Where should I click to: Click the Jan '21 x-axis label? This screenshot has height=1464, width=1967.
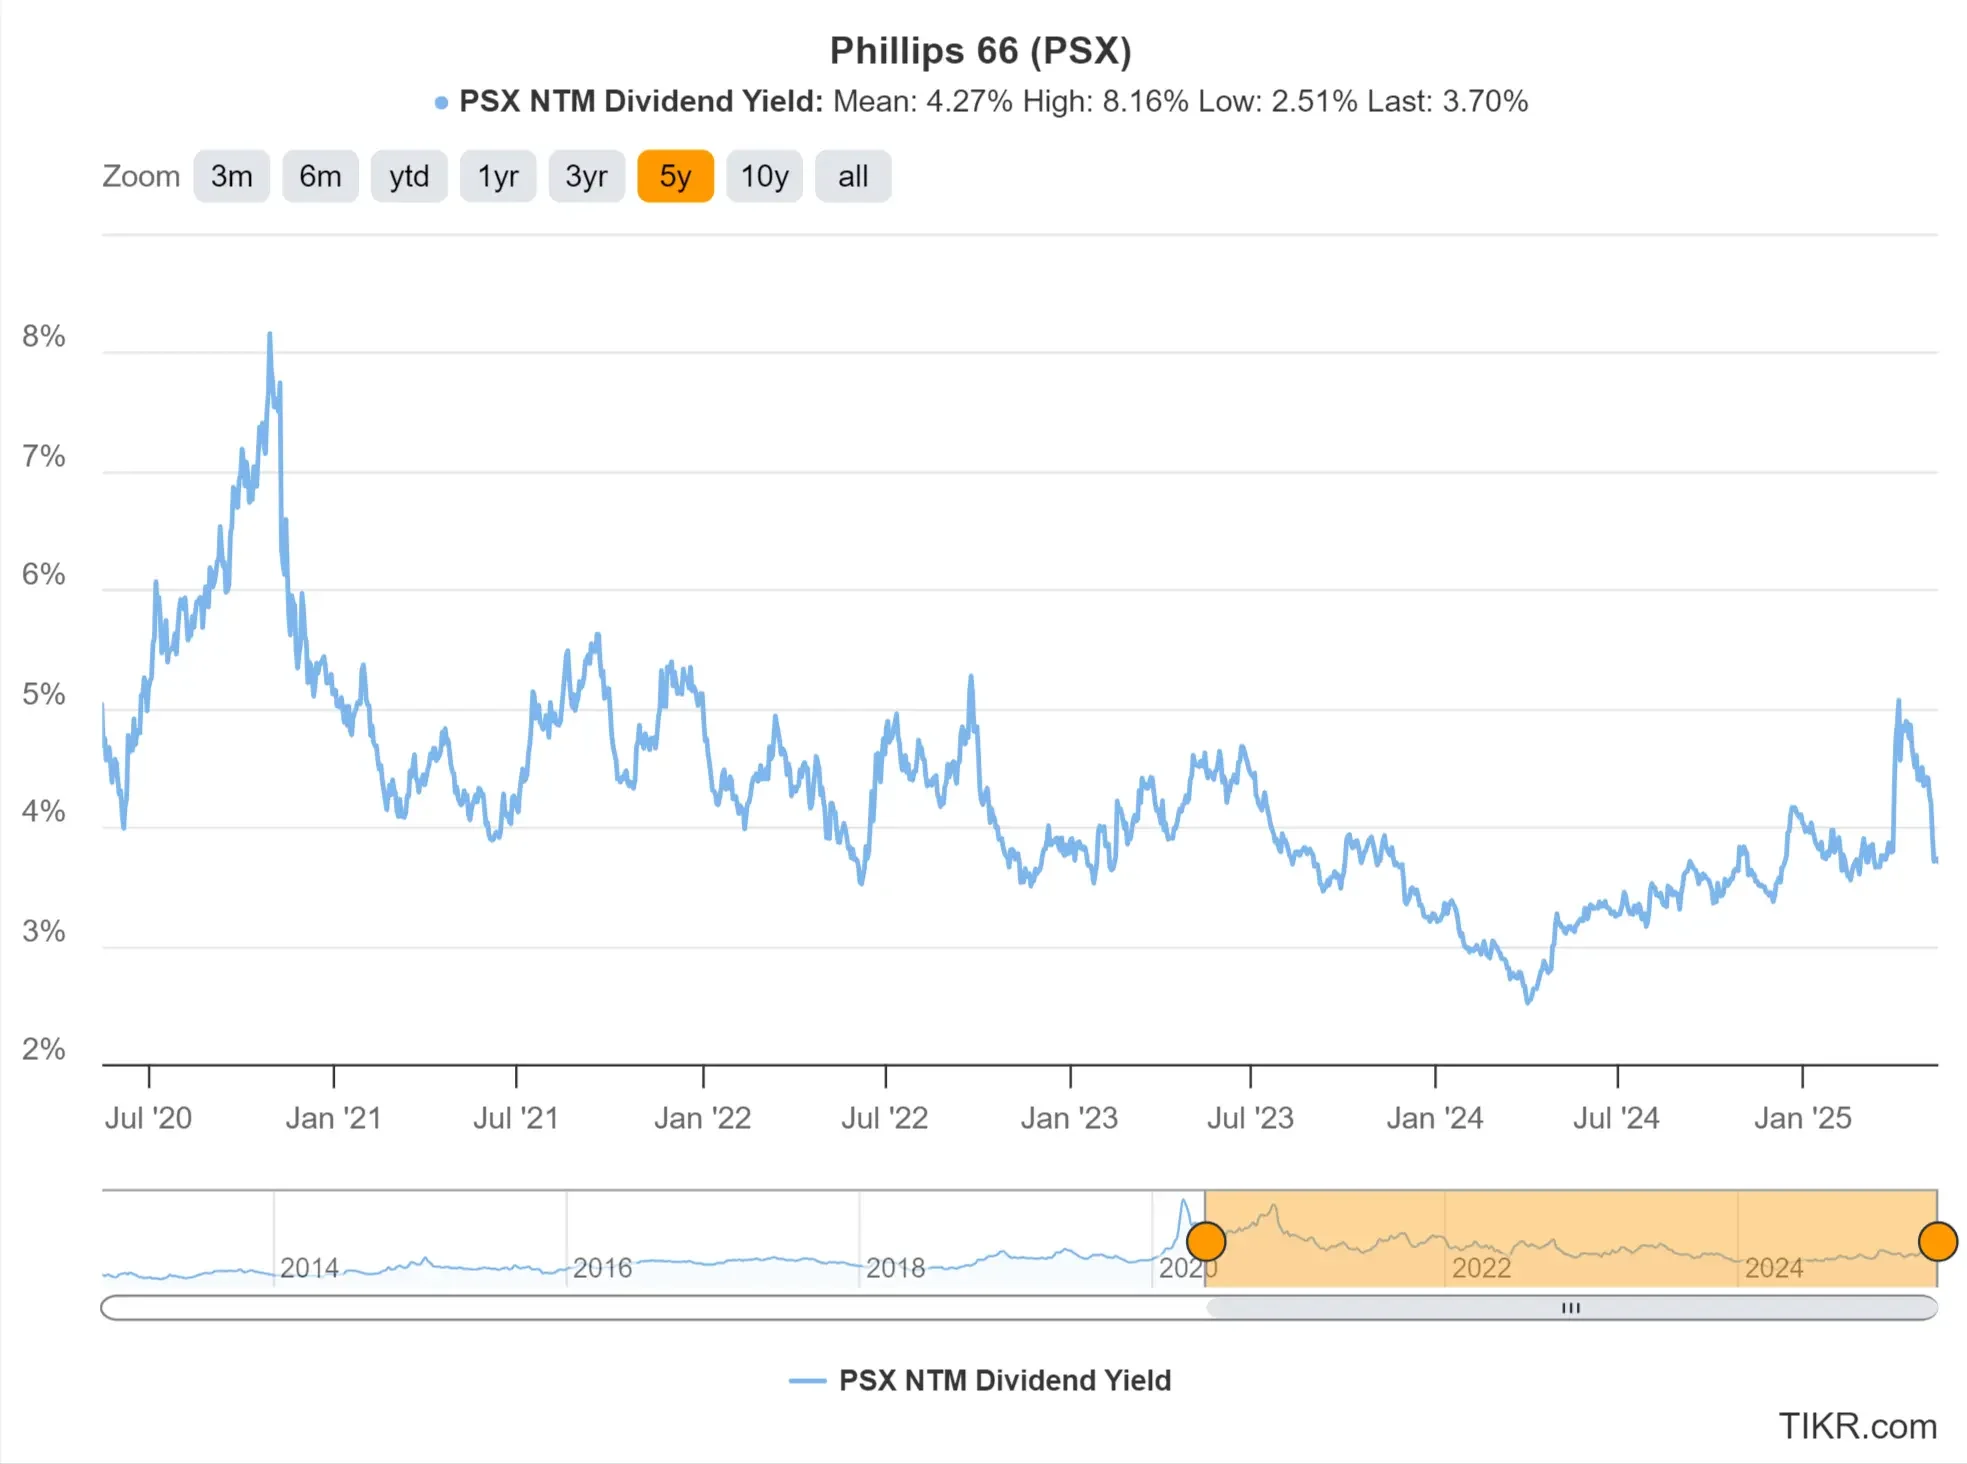(334, 1118)
